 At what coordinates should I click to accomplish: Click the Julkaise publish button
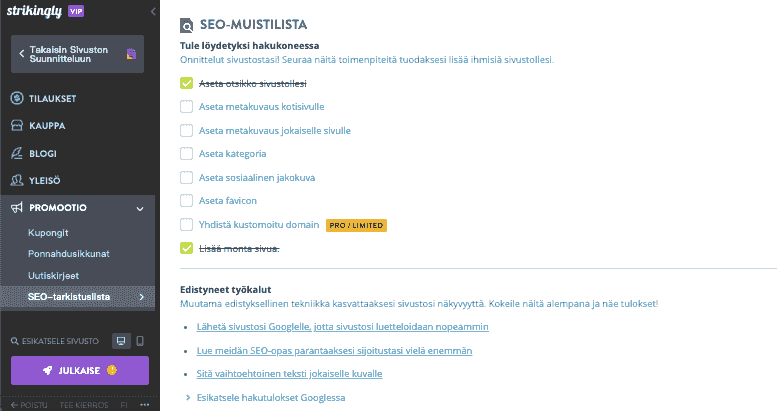[x=80, y=370]
